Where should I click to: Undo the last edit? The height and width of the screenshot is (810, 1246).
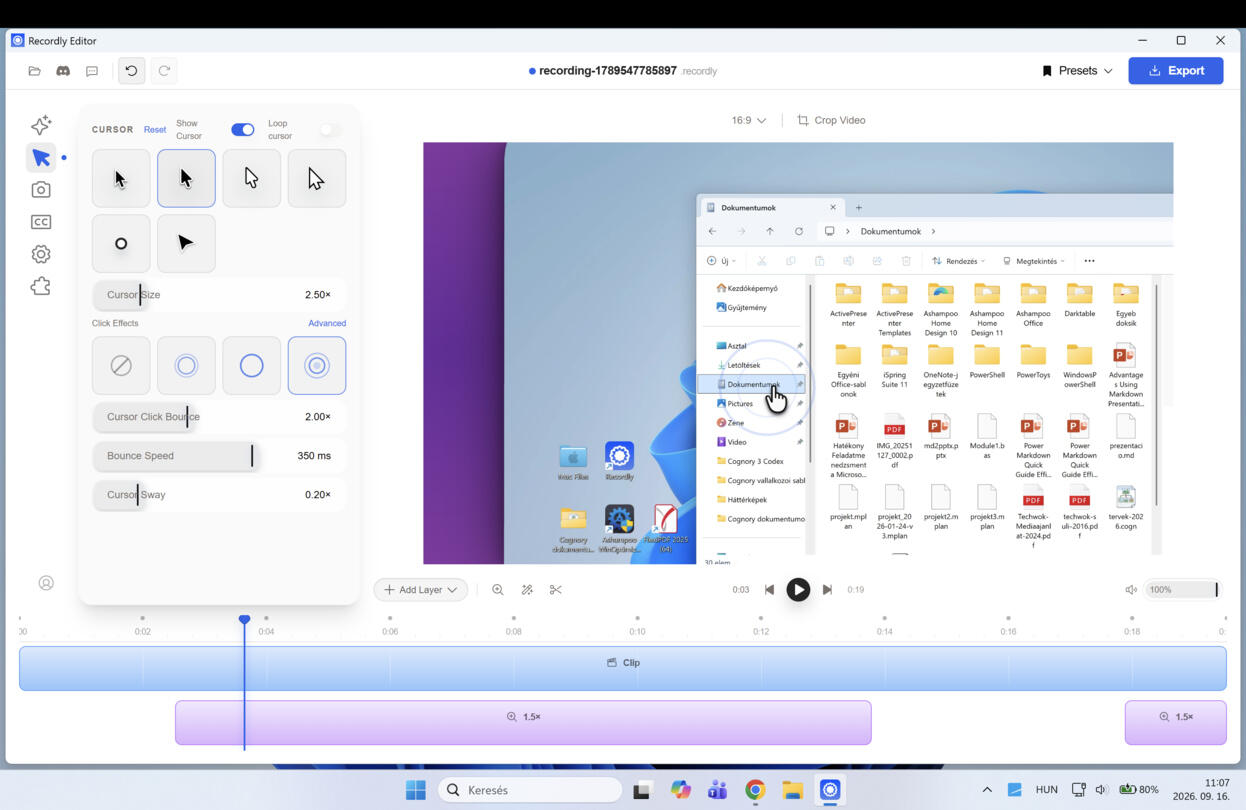[x=131, y=71]
